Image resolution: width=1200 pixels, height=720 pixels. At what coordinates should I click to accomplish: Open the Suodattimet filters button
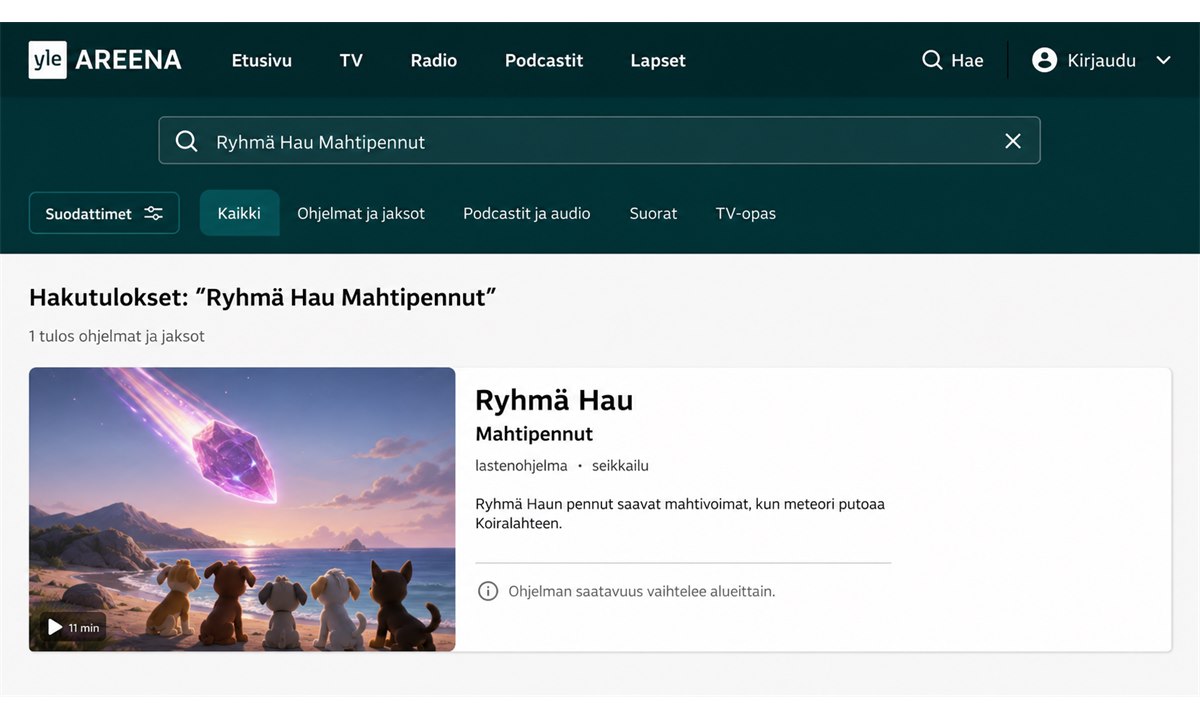click(104, 213)
